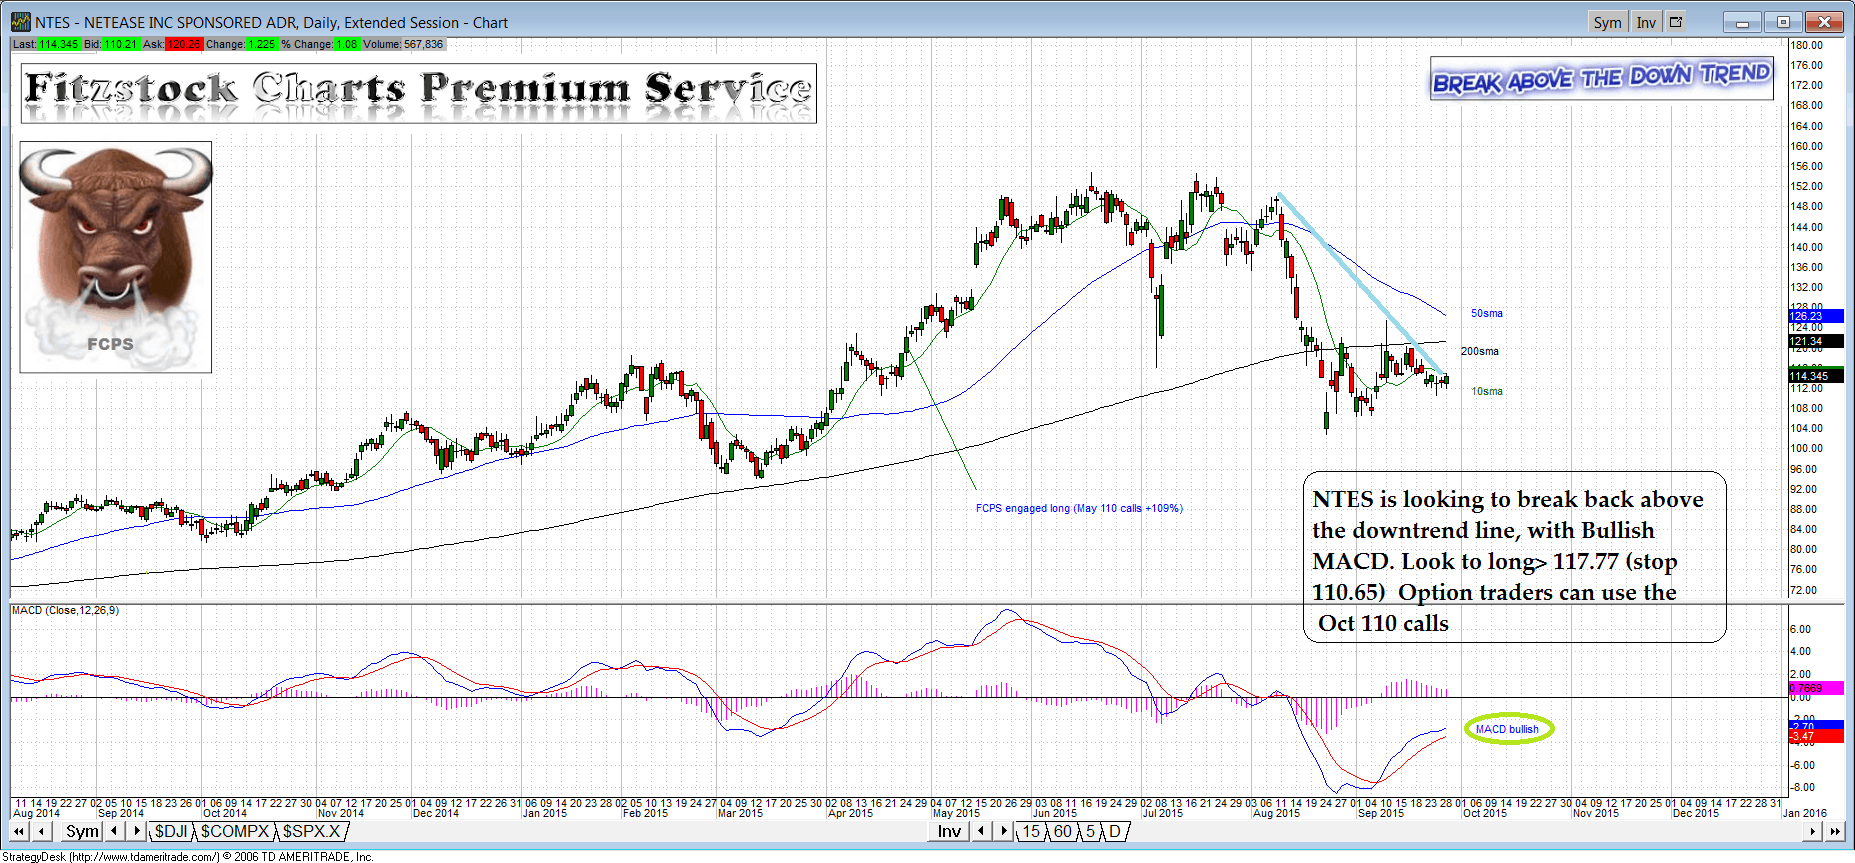Click the single right scroll arrow at bottom right
The width and height of the screenshot is (1855, 863).
point(1812,831)
